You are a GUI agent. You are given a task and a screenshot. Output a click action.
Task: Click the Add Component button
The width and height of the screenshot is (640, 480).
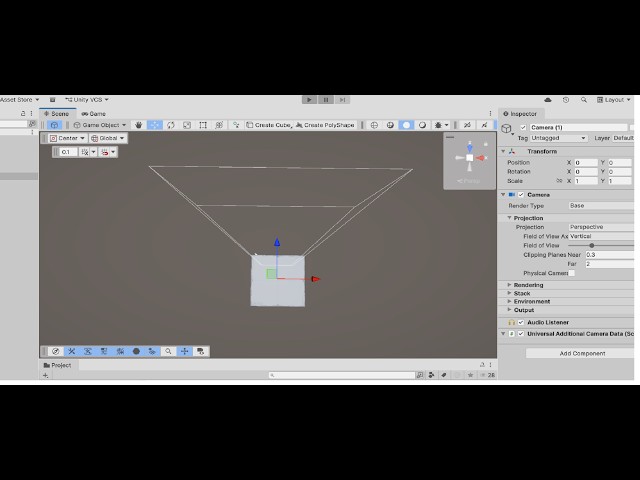tap(582, 353)
